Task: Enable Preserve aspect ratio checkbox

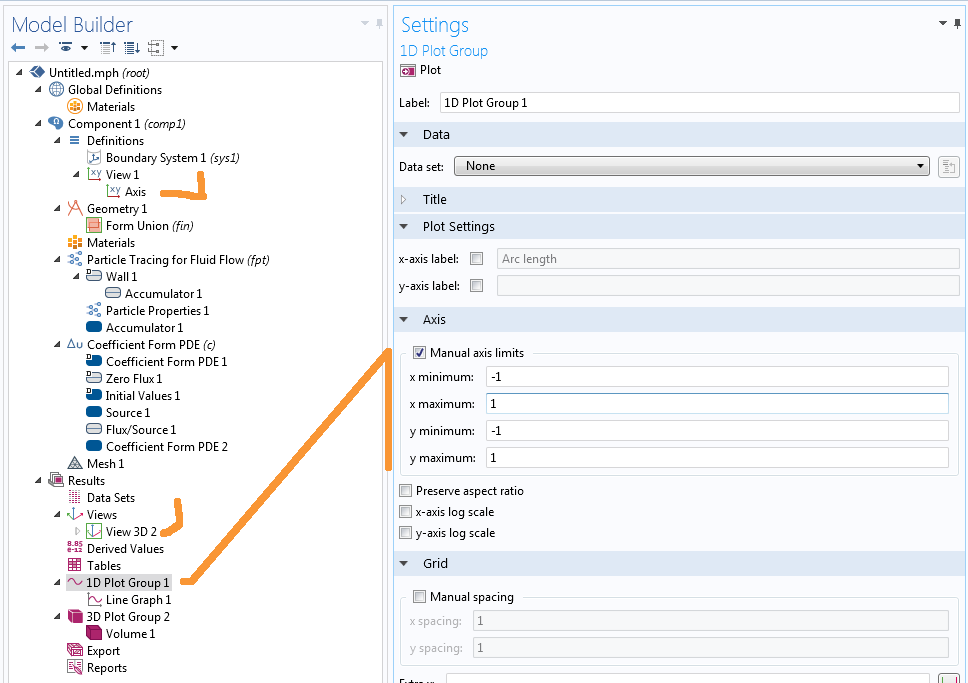Action: coord(405,491)
